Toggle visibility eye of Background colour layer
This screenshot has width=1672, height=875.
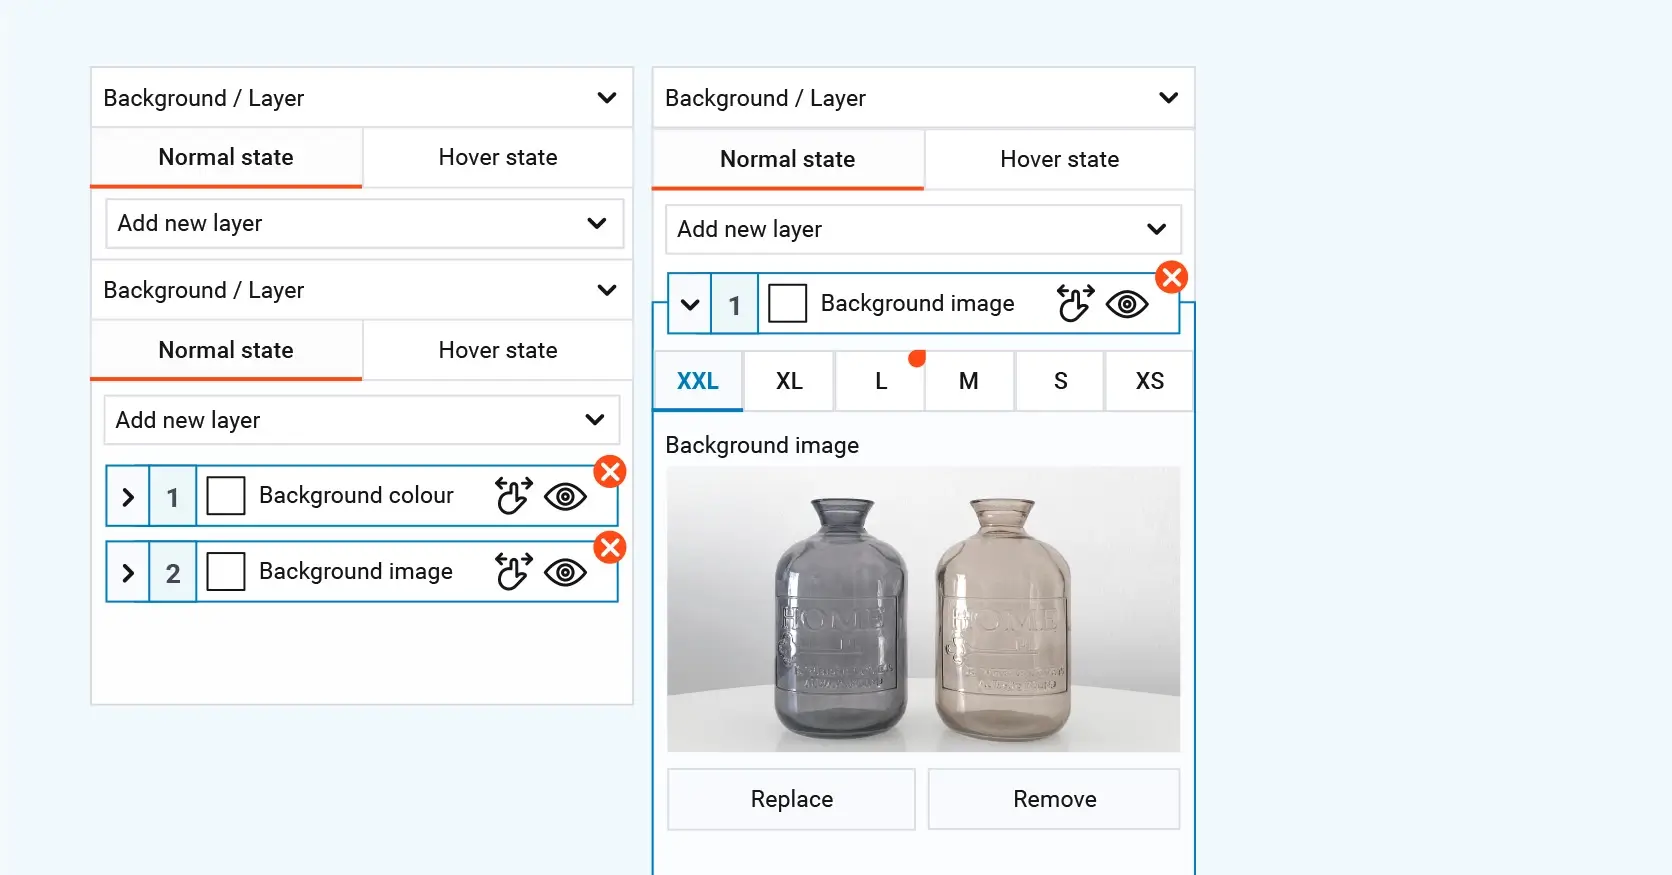[x=565, y=496]
